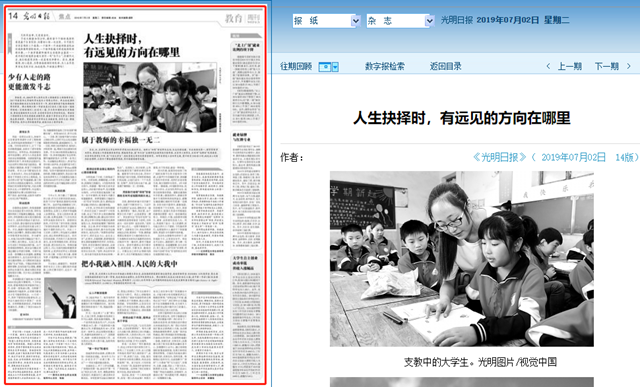This screenshot has height=387, width=640.
Task: Click the 把小我融入祖国、人民的大我中 article heading
Action: 129,264
